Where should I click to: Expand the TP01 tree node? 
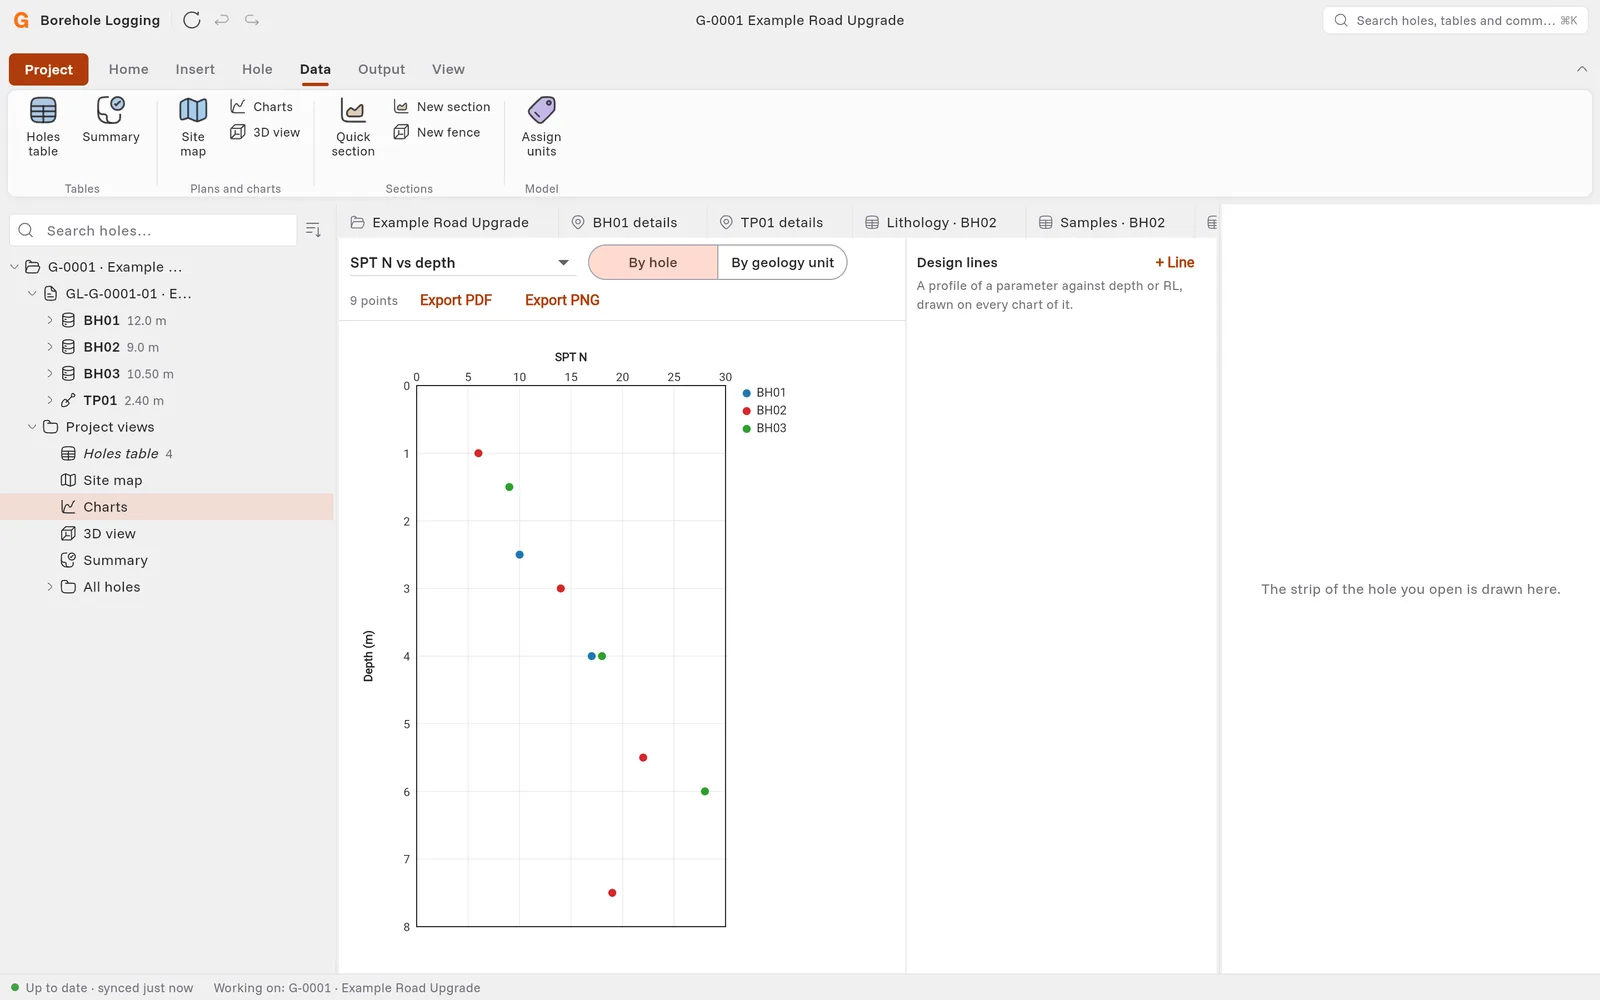50,400
